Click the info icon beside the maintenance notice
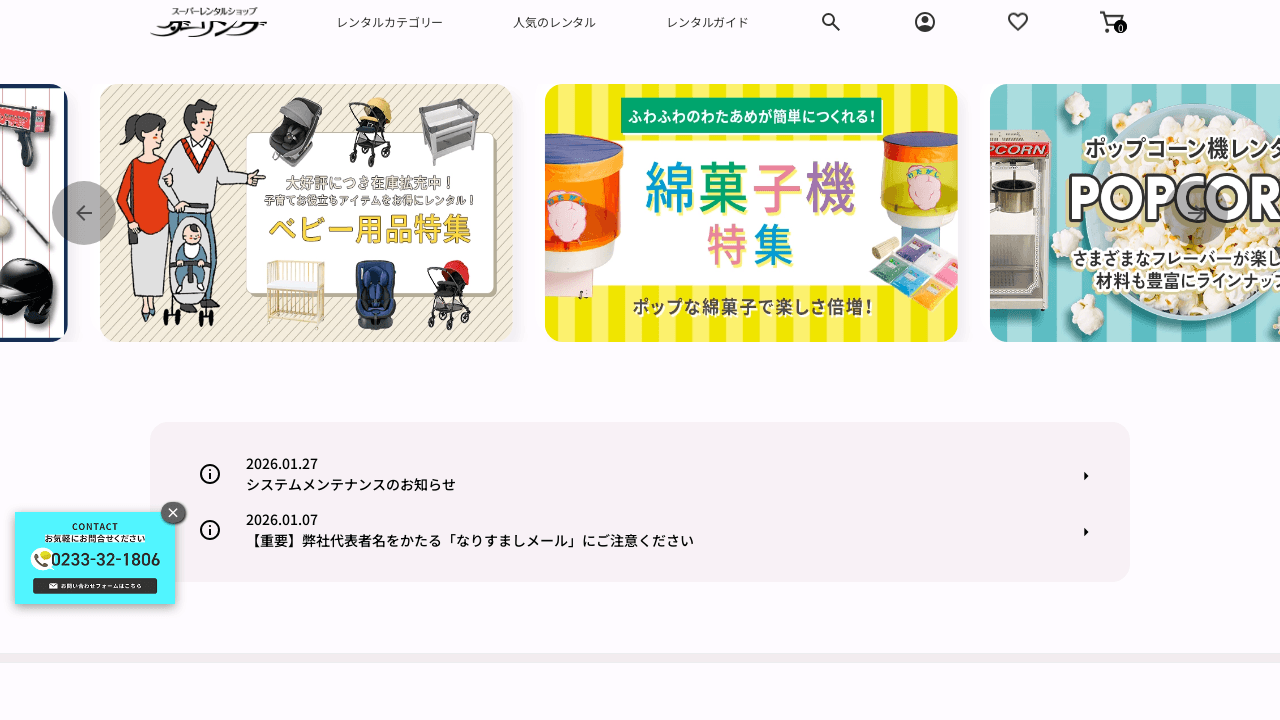This screenshot has width=1280, height=720. [x=210, y=474]
